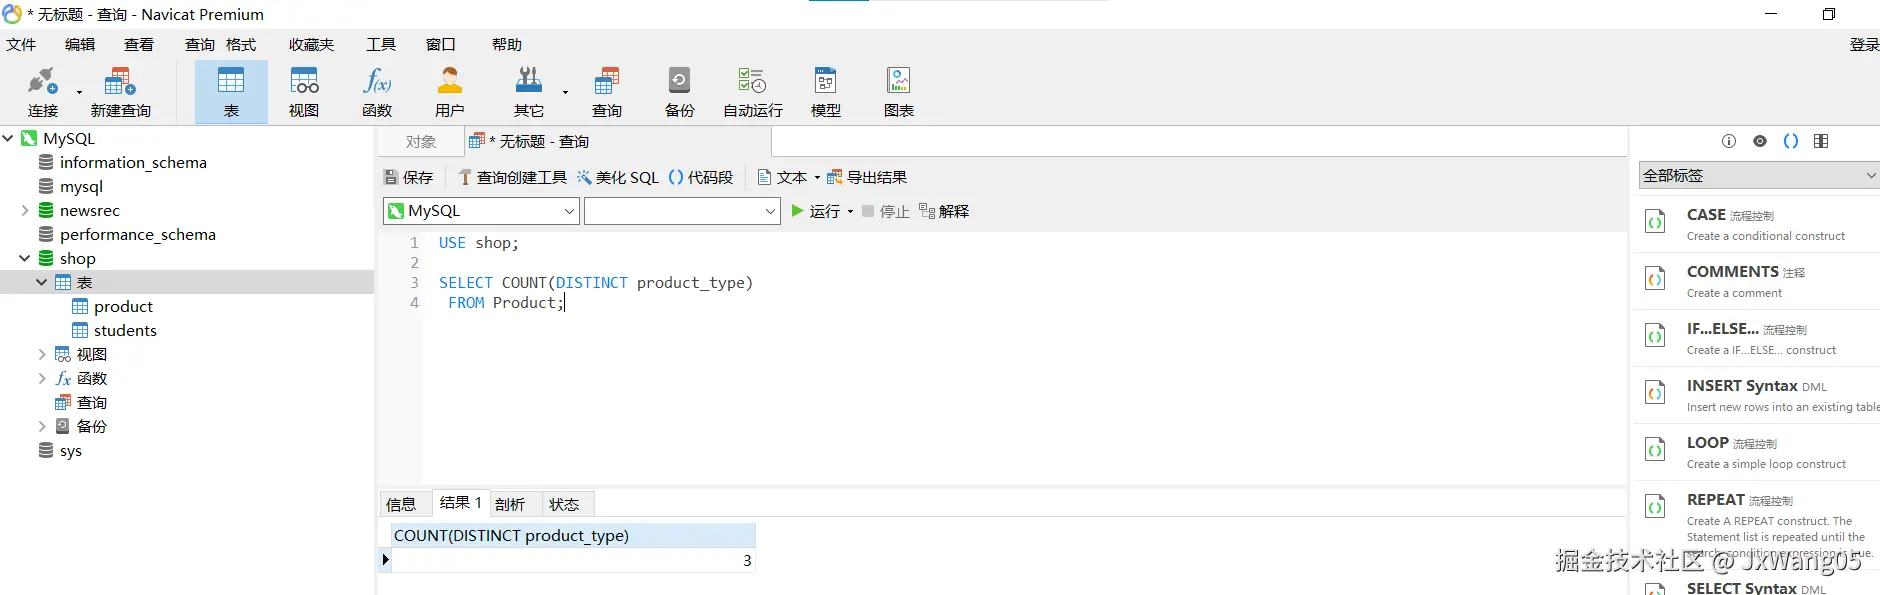
Task: Click the REPEAT snippet icon
Action: (1655, 507)
